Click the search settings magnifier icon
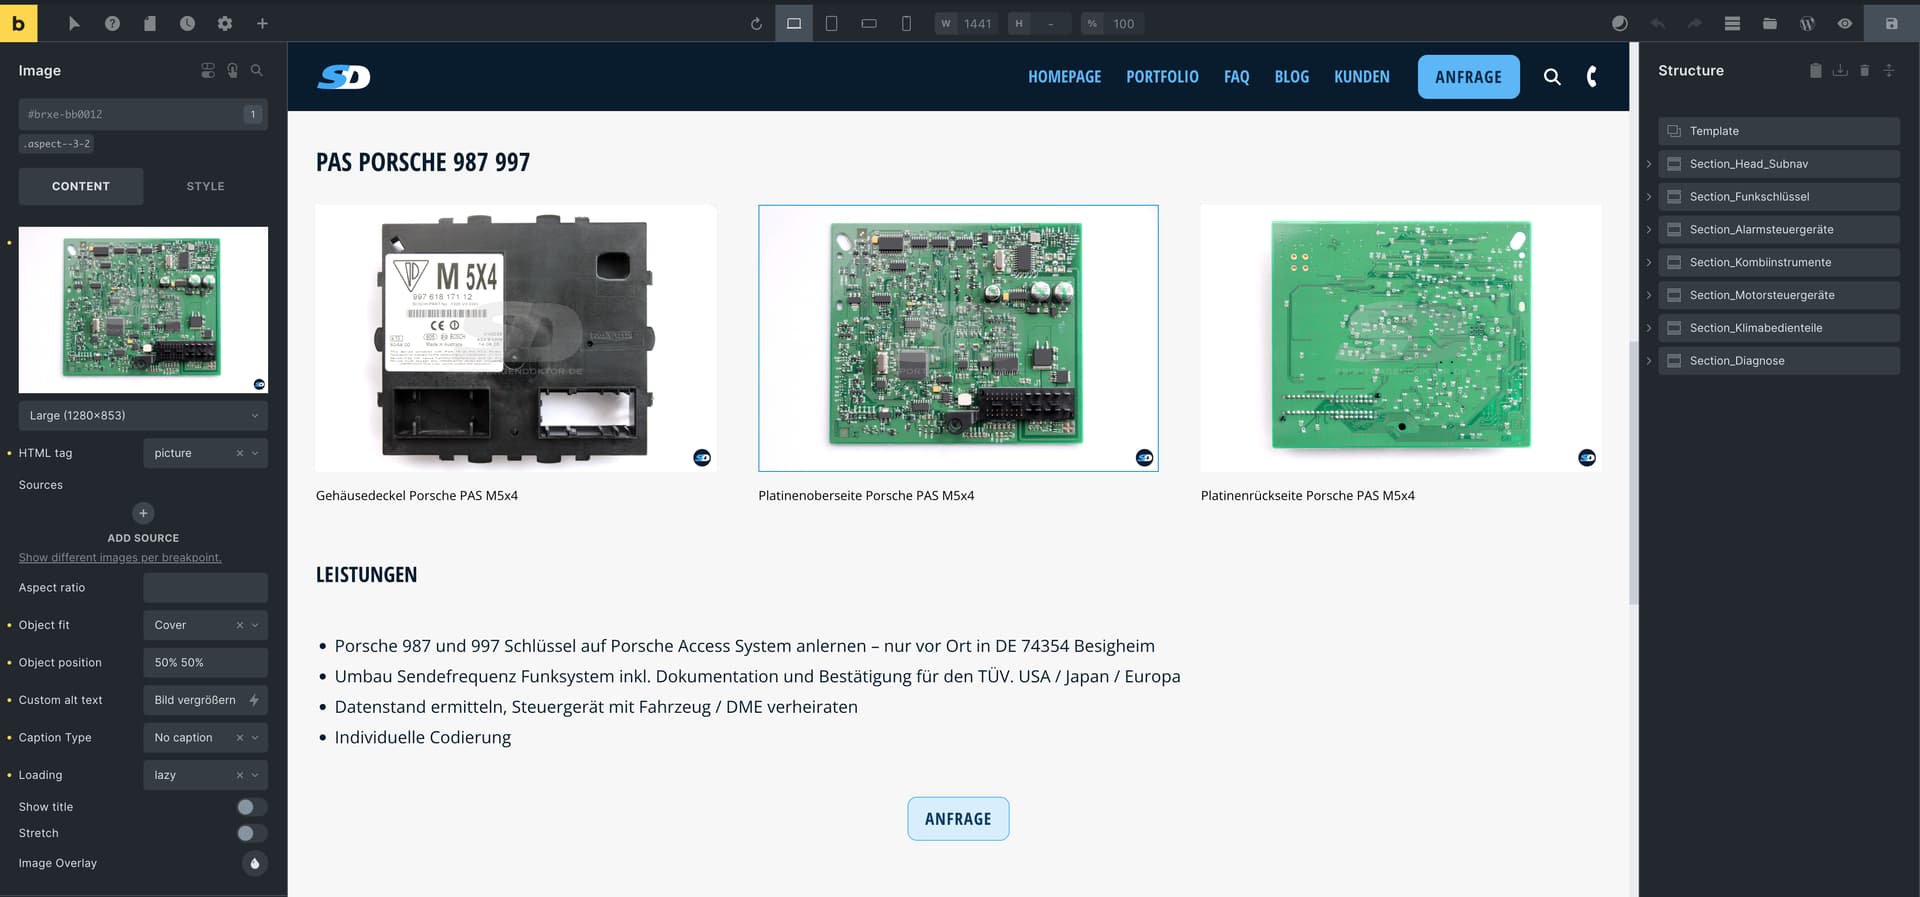This screenshot has width=1920, height=897. 257,70
